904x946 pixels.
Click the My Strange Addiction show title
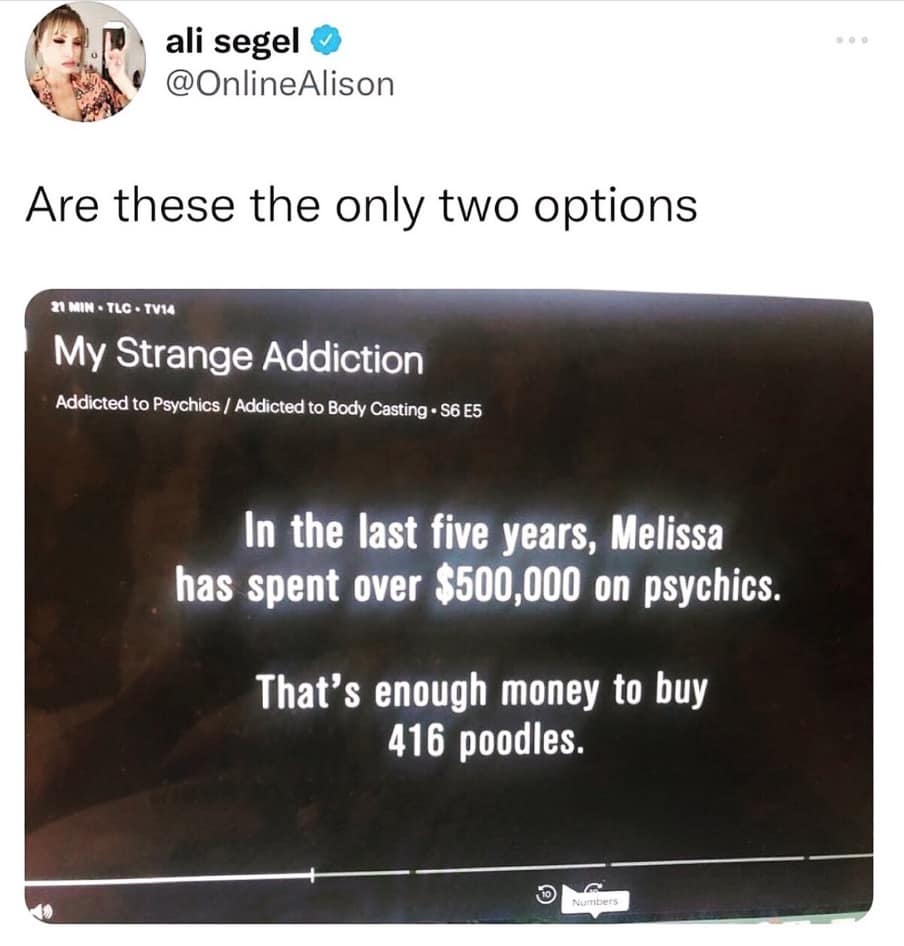[x=238, y=355]
